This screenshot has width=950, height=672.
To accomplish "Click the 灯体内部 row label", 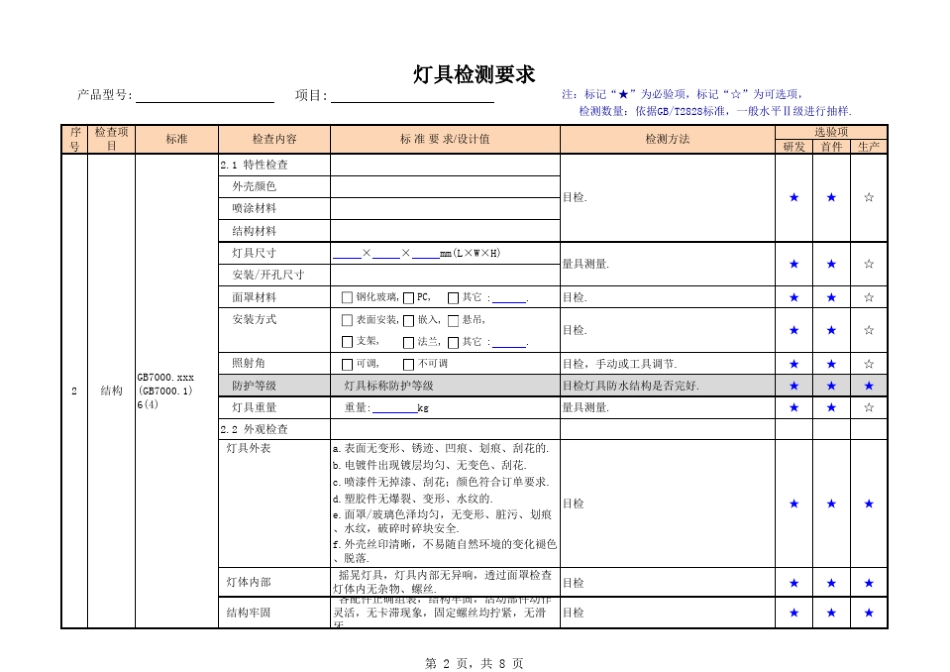I will pos(248,582).
